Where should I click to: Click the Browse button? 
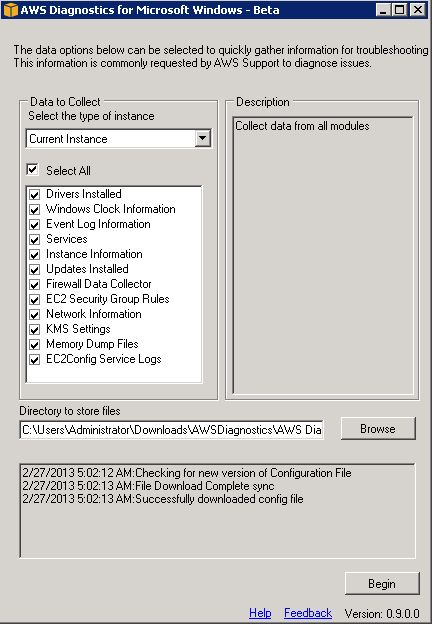pyautogui.click(x=378, y=429)
